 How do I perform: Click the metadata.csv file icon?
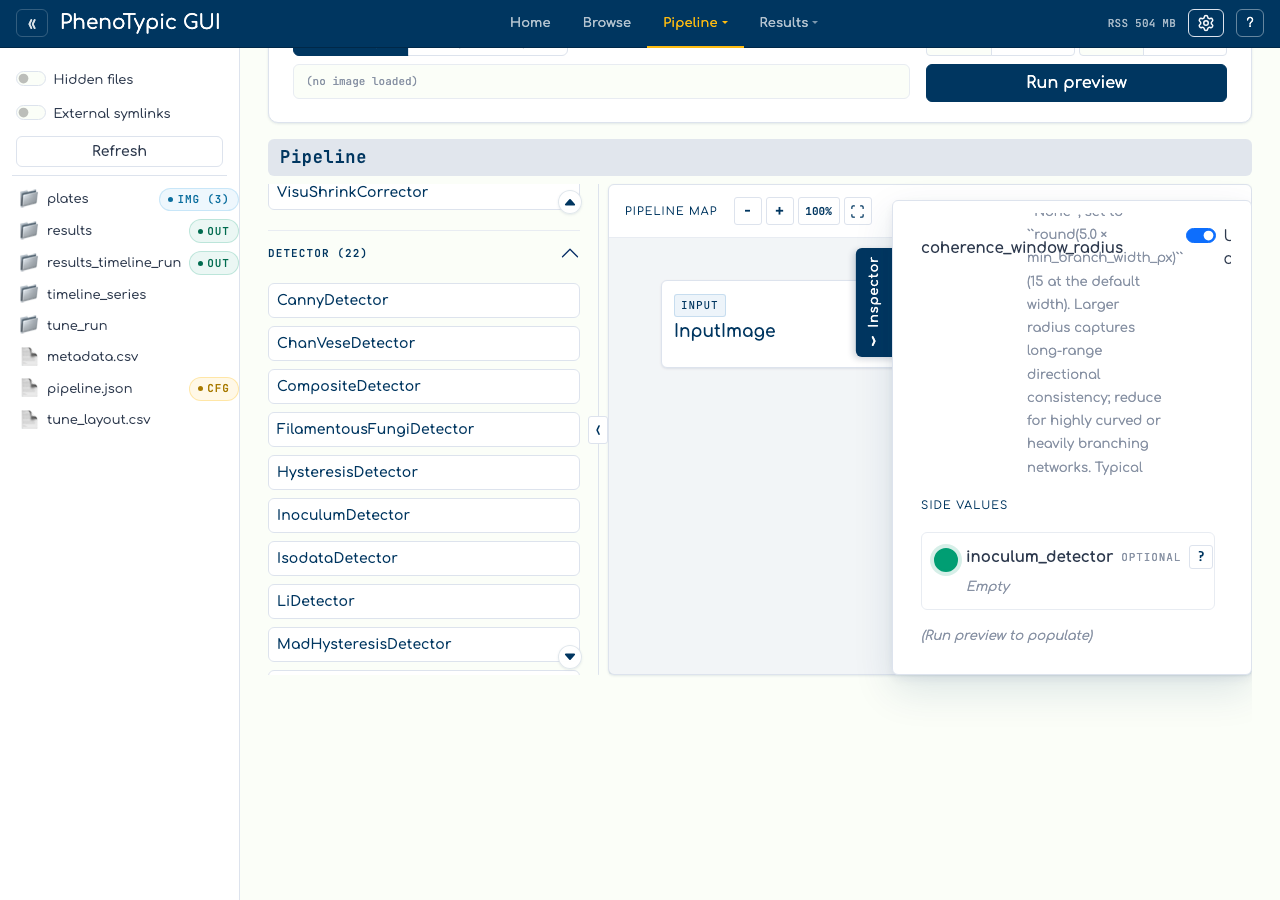29,356
